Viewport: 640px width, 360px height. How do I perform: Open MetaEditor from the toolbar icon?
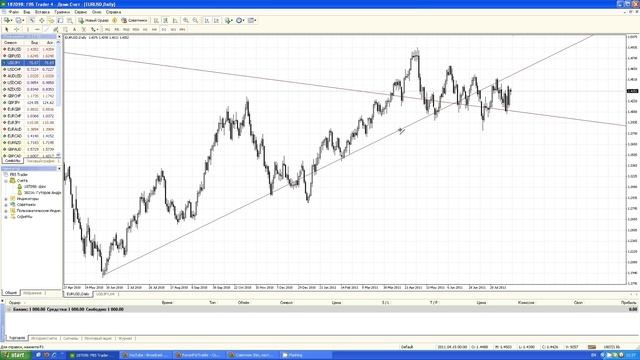[115, 20]
